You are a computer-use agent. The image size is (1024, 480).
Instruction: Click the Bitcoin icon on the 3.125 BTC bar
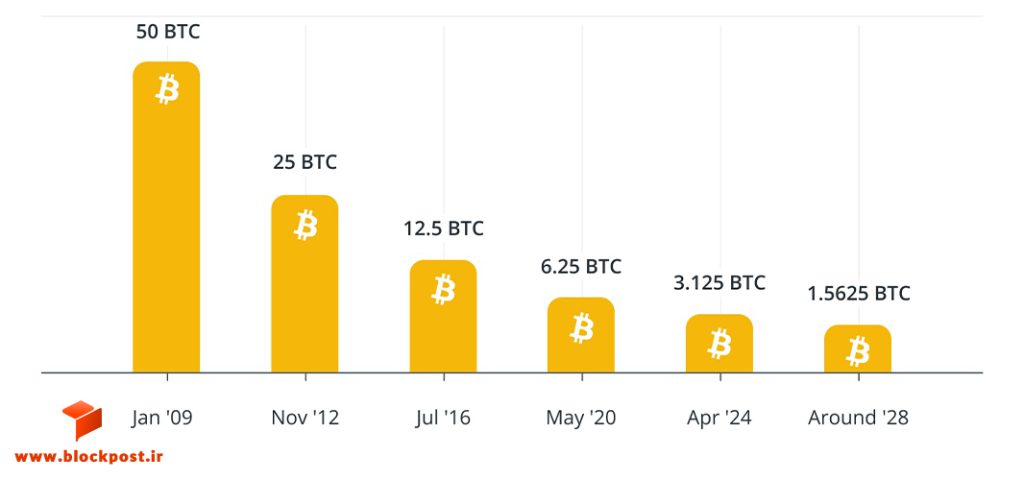pos(720,343)
